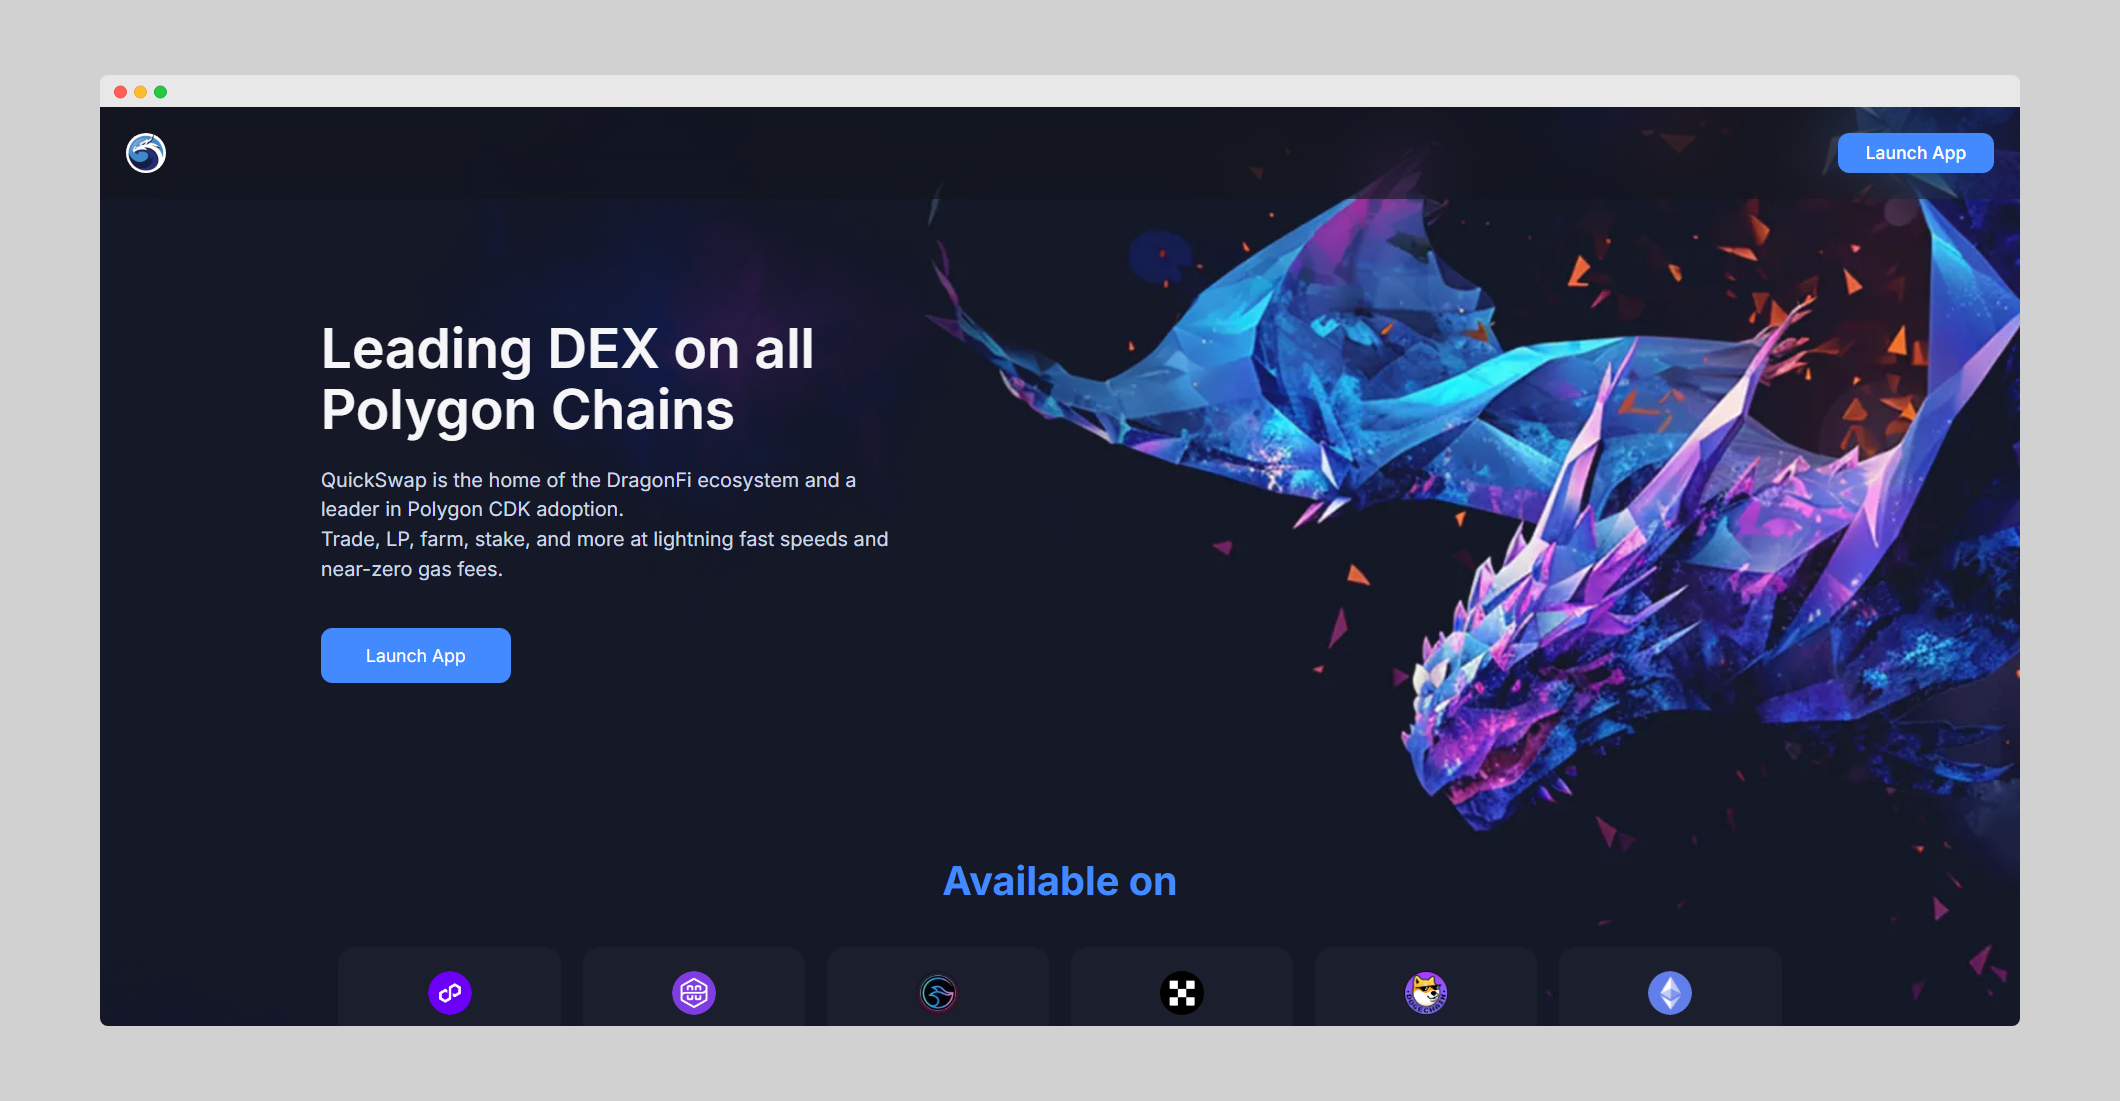Click the Launch App button in header
This screenshot has width=2120, height=1101.
point(1915,153)
